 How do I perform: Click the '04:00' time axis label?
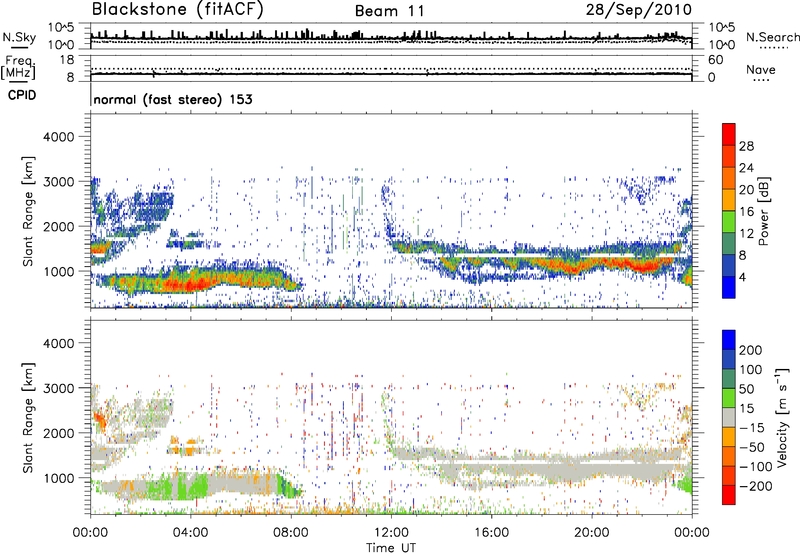[x=191, y=533]
